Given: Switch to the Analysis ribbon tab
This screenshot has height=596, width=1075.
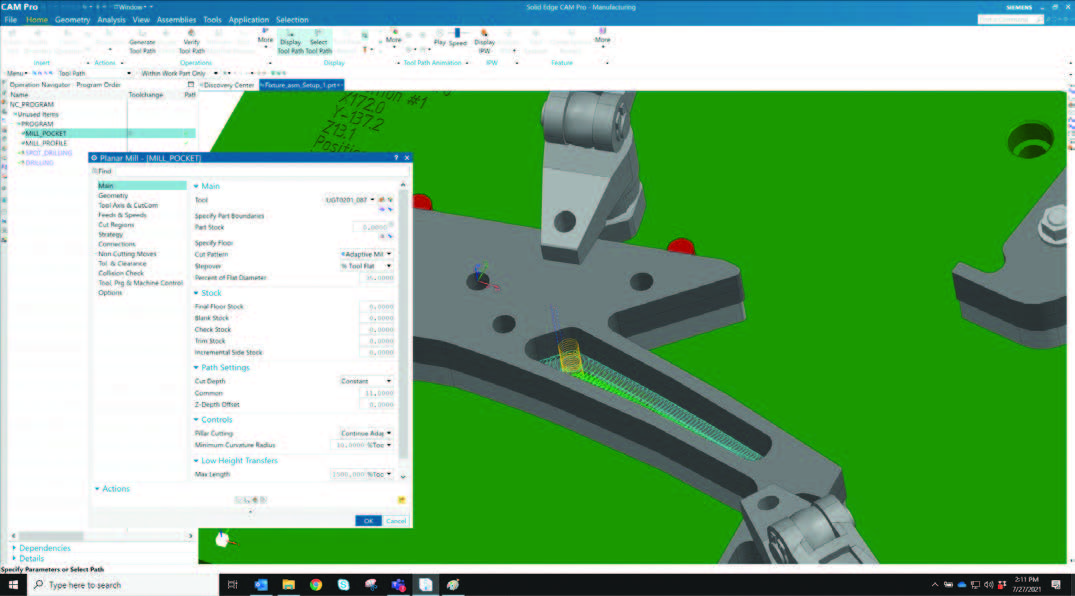Looking at the screenshot, I should point(111,20).
